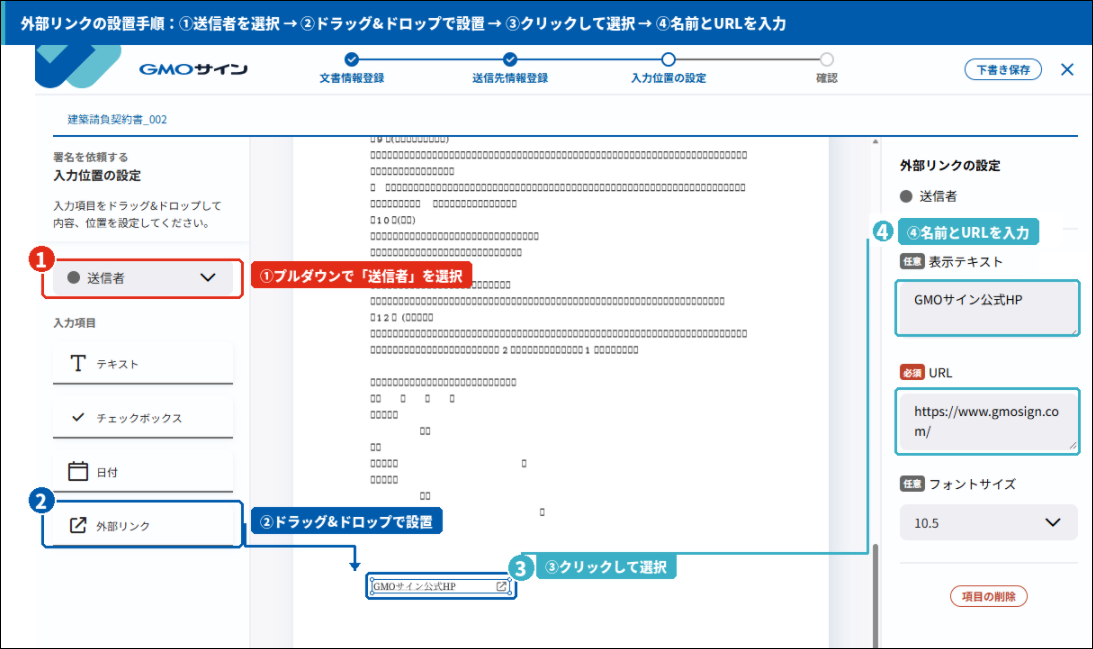
Task: Close the editor with the X icon
Action: click(x=1067, y=69)
